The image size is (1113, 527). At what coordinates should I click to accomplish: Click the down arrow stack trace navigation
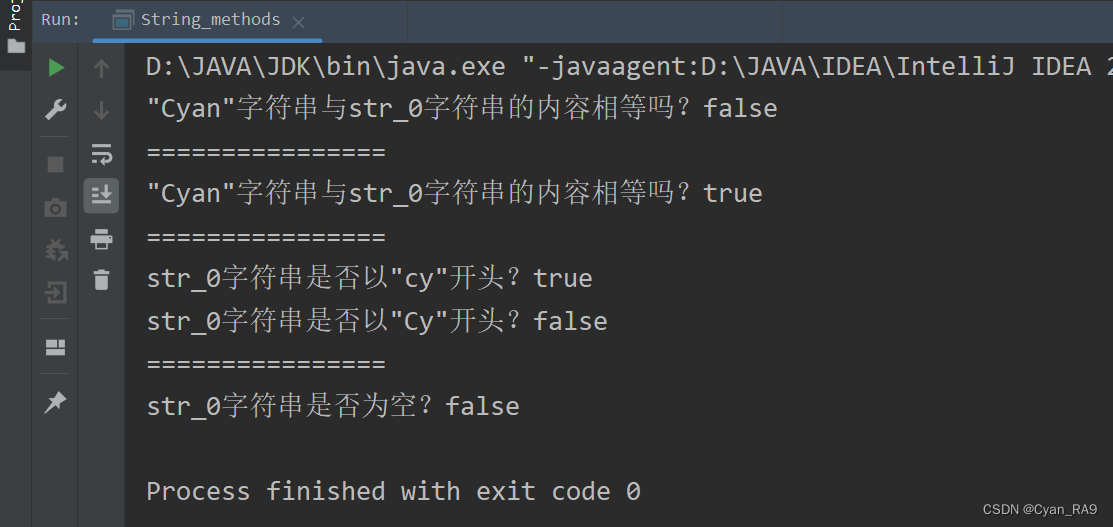point(102,110)
